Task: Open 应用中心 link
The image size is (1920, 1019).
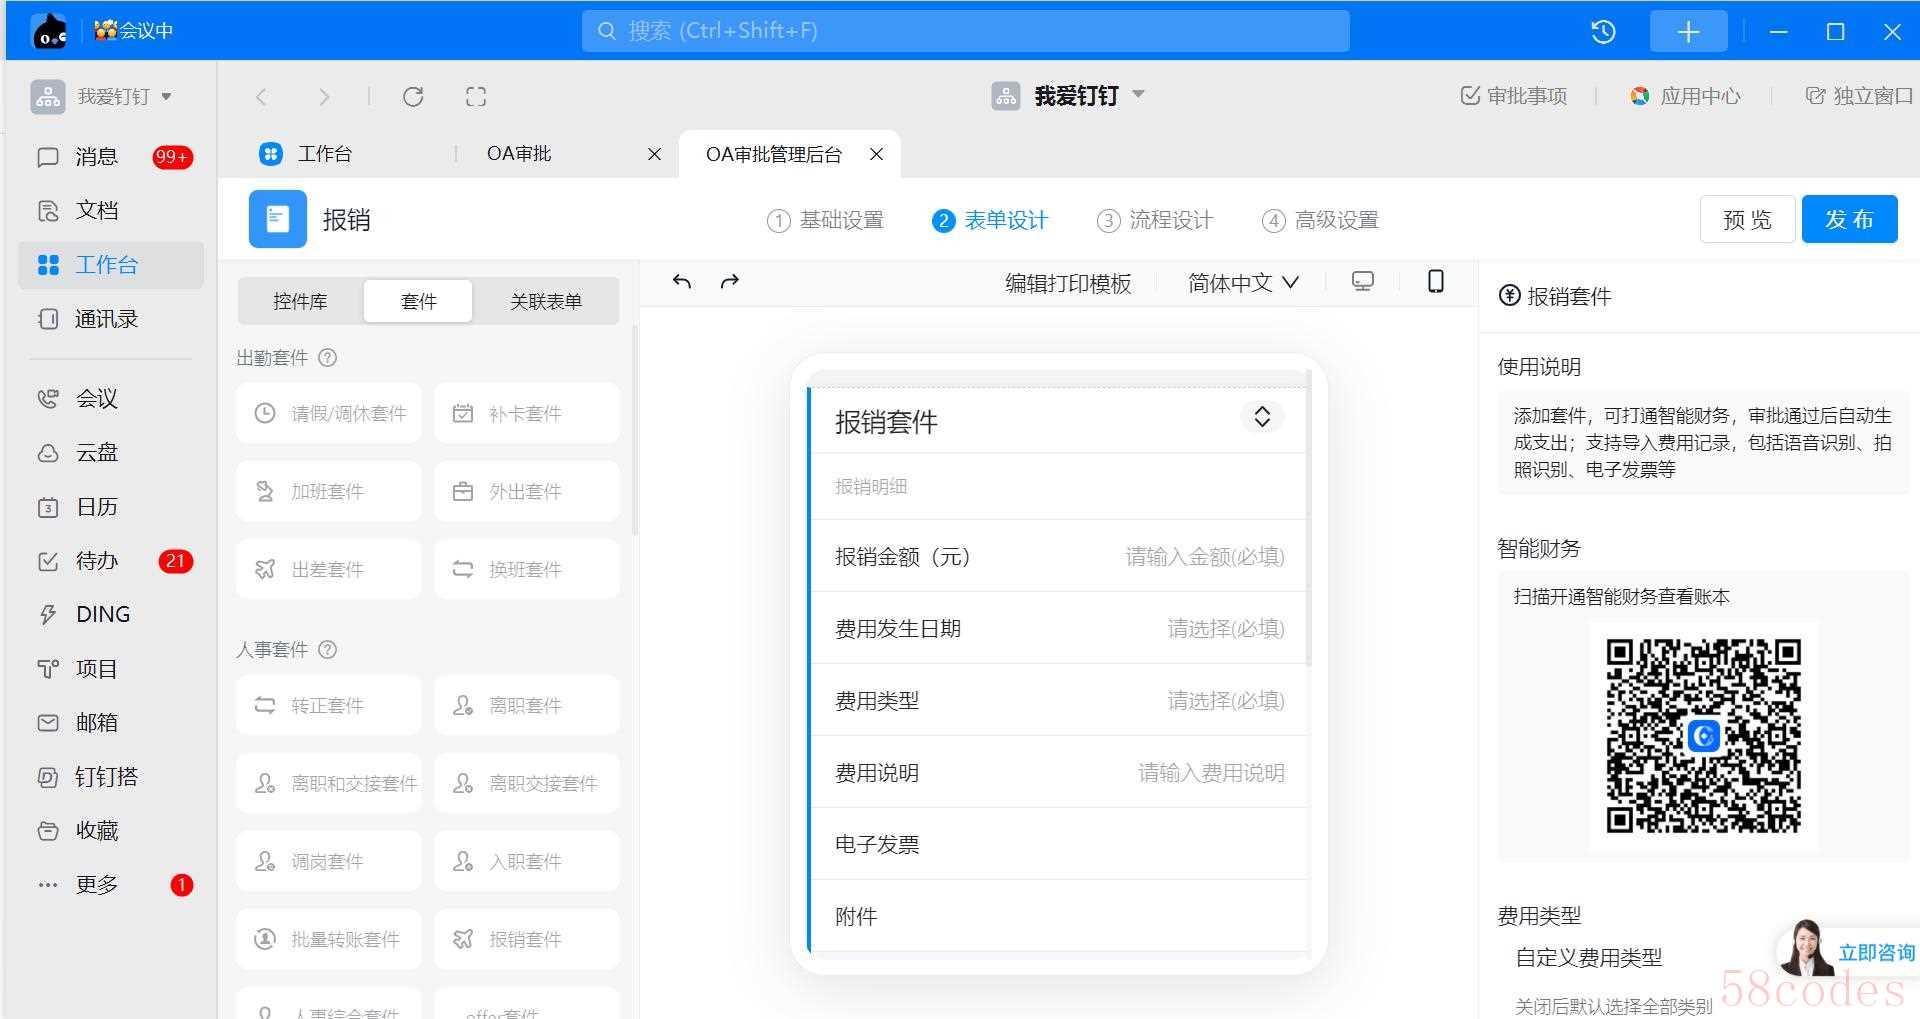Action: 1685,96
